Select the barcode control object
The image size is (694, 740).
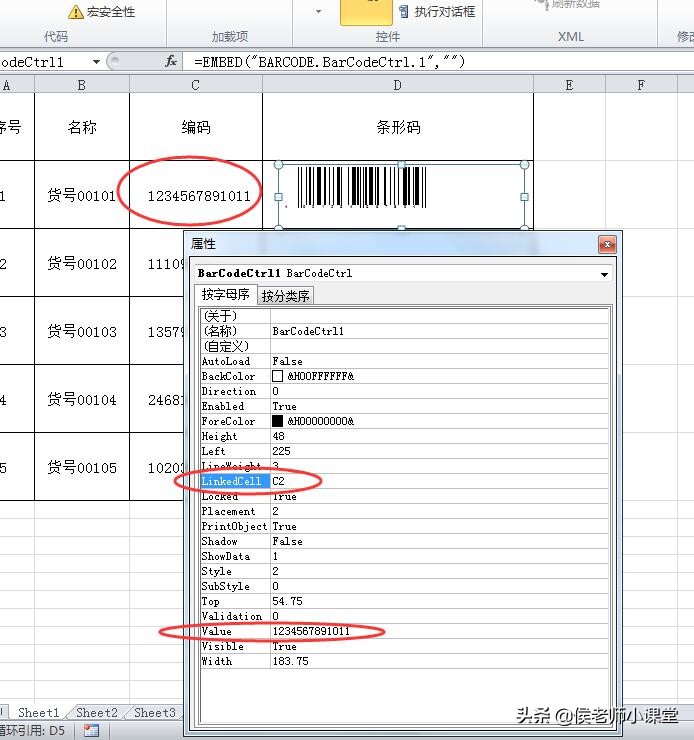(x=401, y=196)
